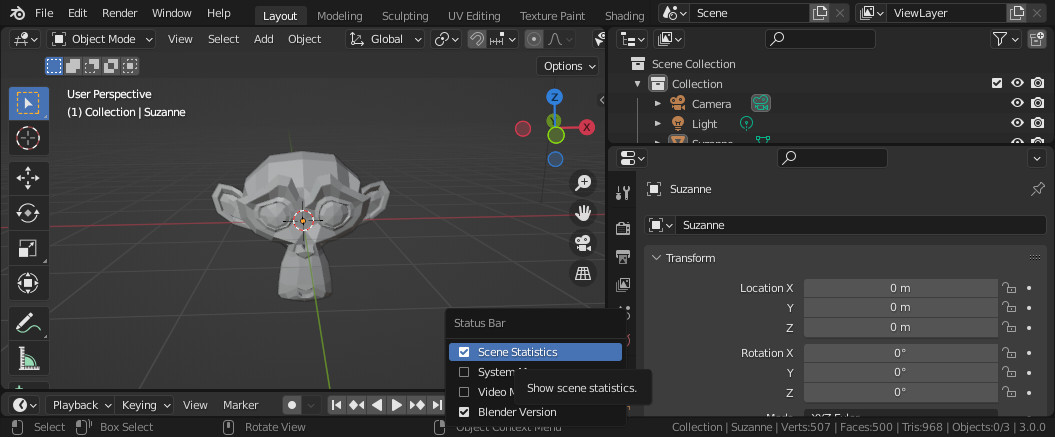Click the play animation button

click(397, 405)
